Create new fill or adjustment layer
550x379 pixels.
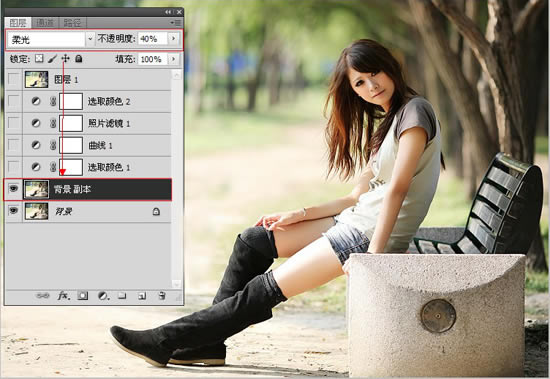pos(103,296)
